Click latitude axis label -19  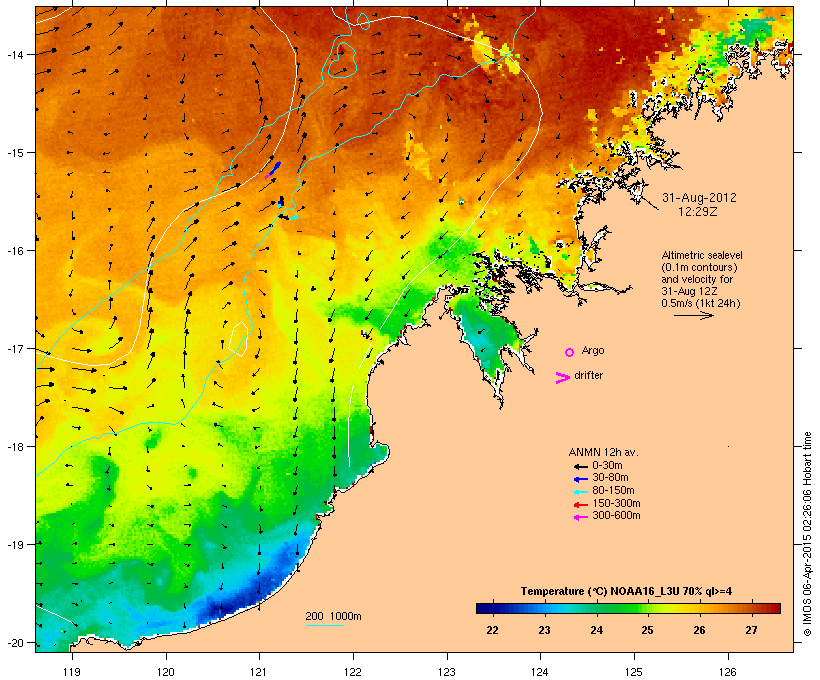click(15, 545)
